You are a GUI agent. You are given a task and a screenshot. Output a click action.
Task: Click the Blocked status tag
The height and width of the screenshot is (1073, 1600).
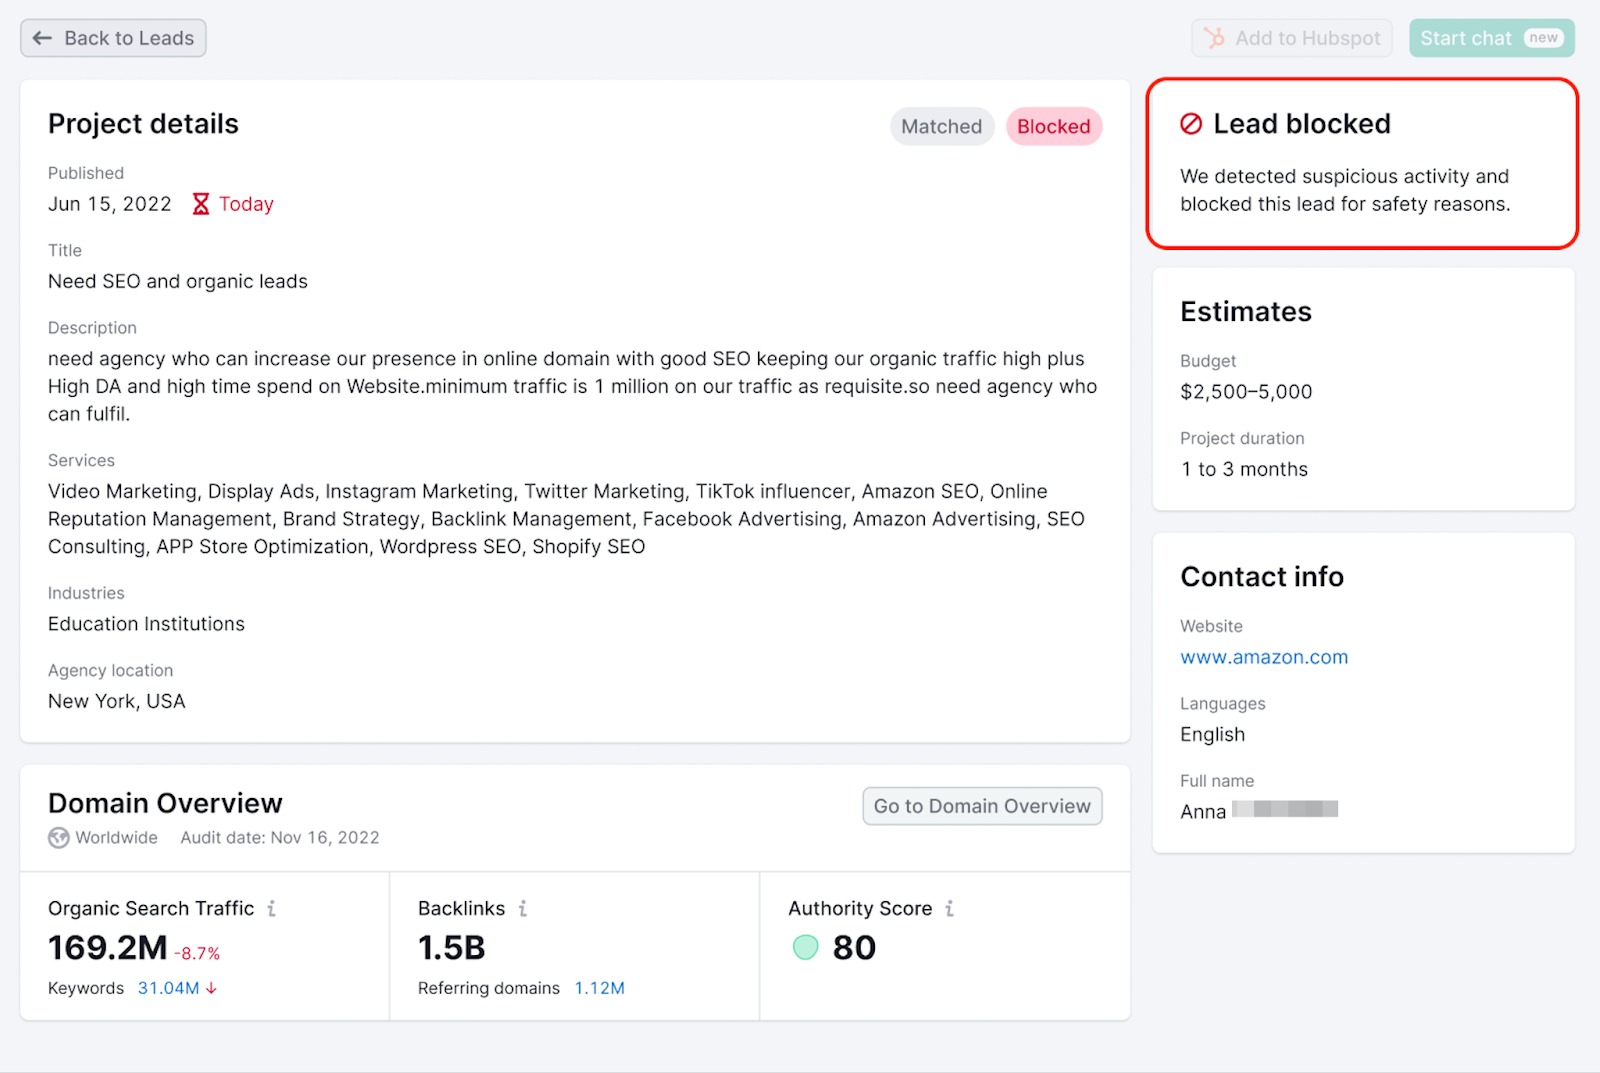click(1054, 126)
